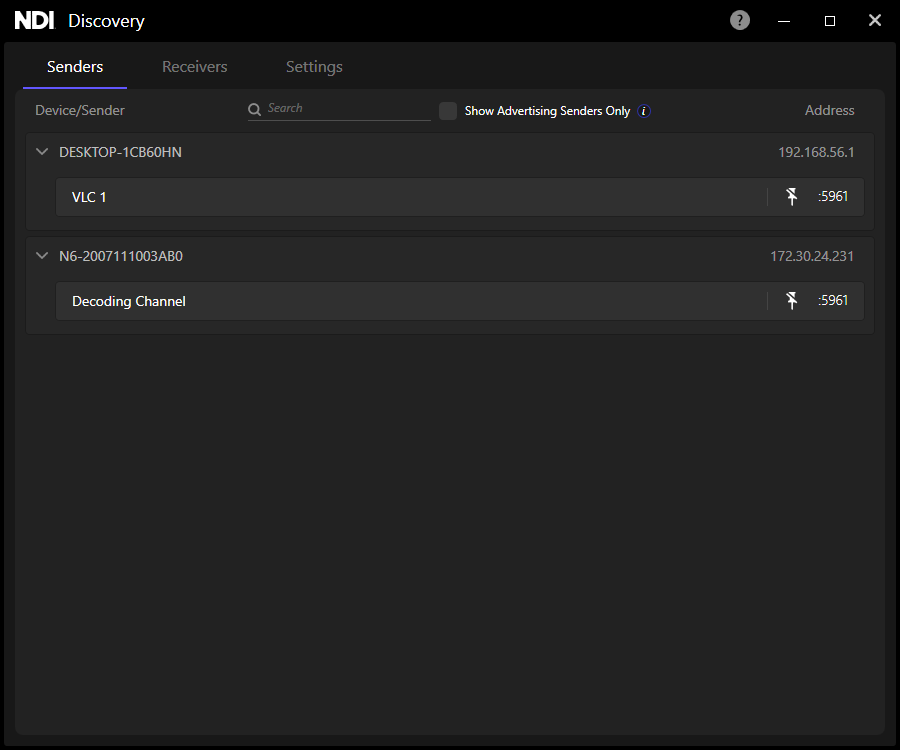900x750 pixels.
Task: Click the Address column header
Action: pos(829,110)
